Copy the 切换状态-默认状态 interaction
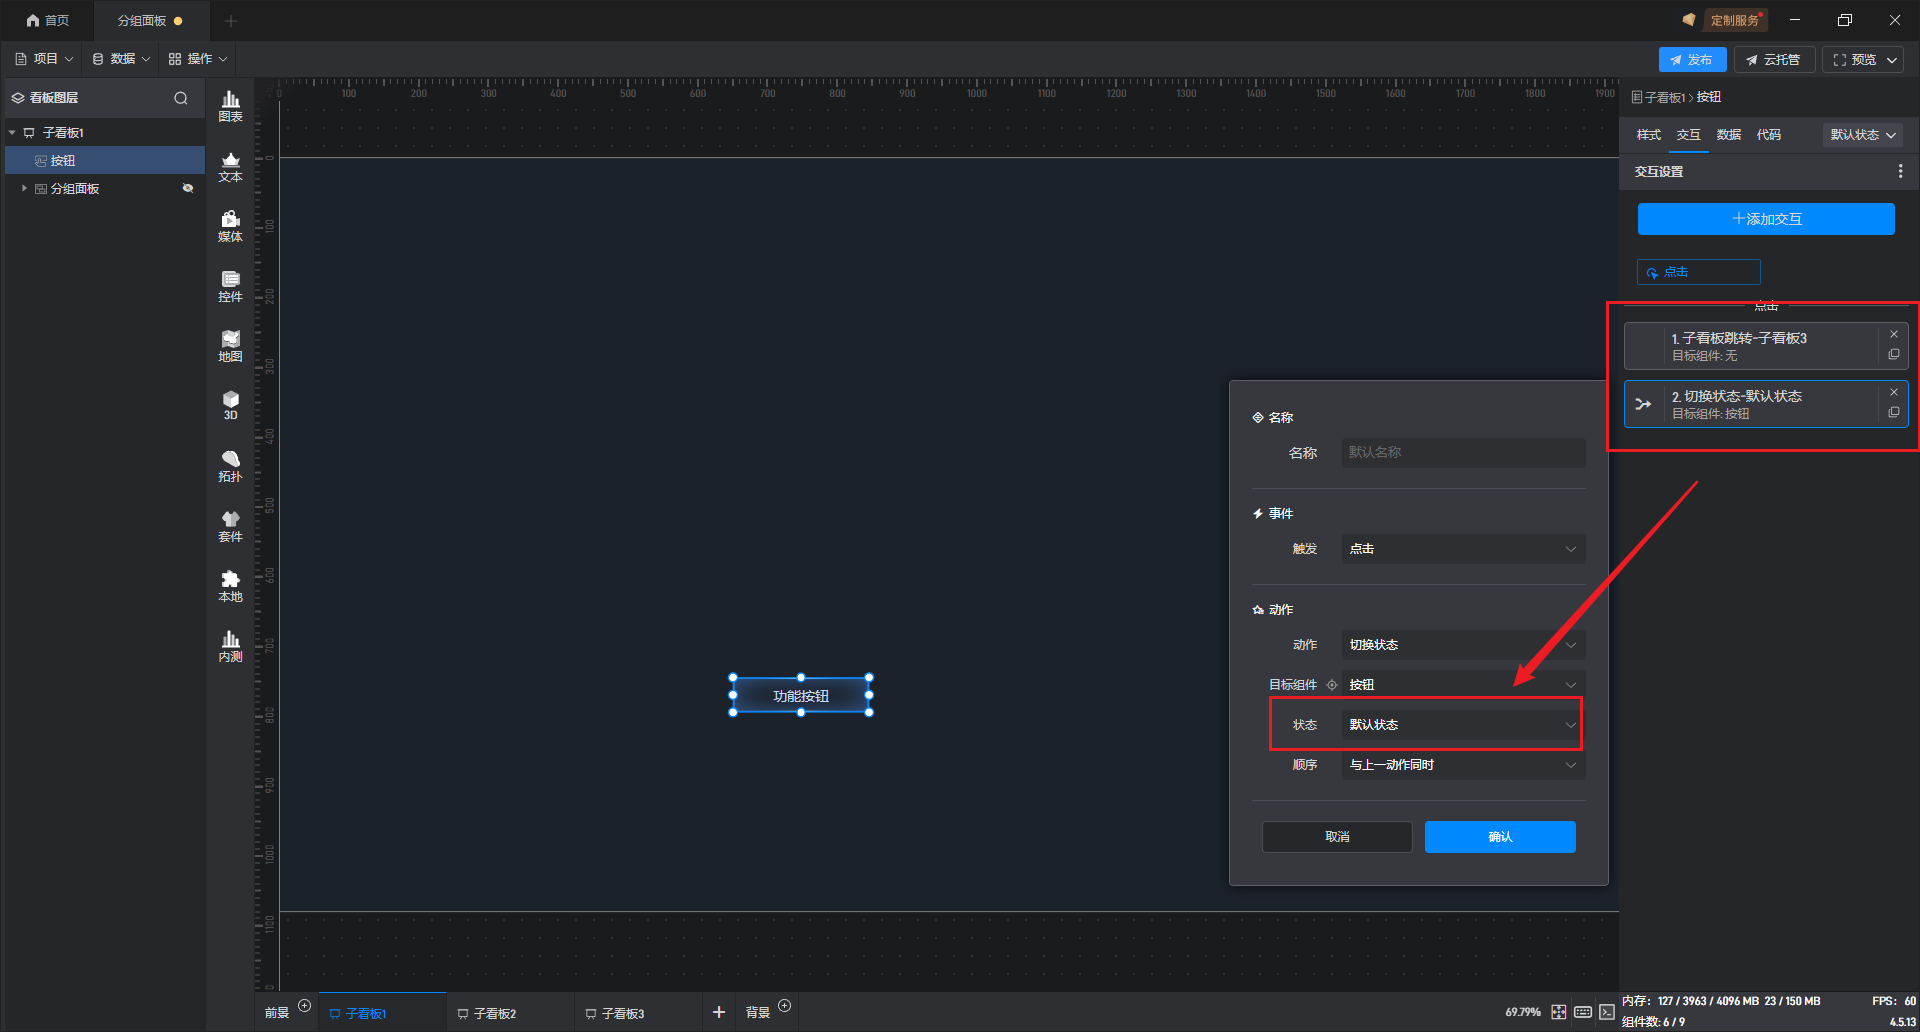 pyautogui.click(x=1894, y=413)
